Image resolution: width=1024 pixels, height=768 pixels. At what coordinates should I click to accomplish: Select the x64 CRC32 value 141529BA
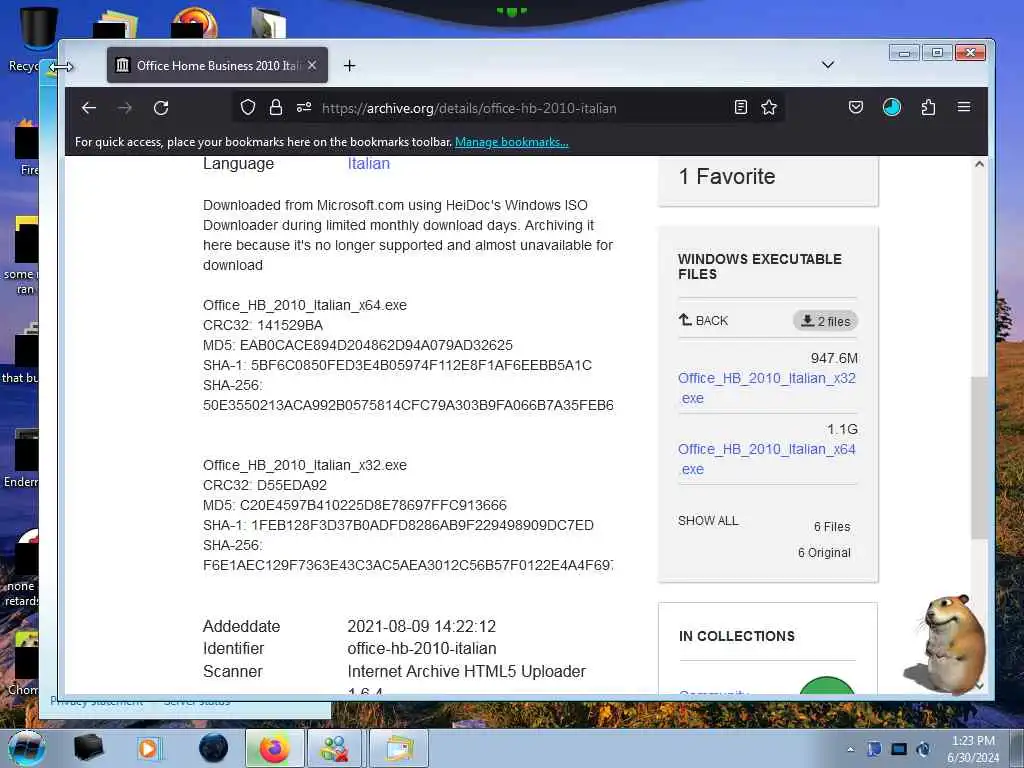[x=290, y=325]
